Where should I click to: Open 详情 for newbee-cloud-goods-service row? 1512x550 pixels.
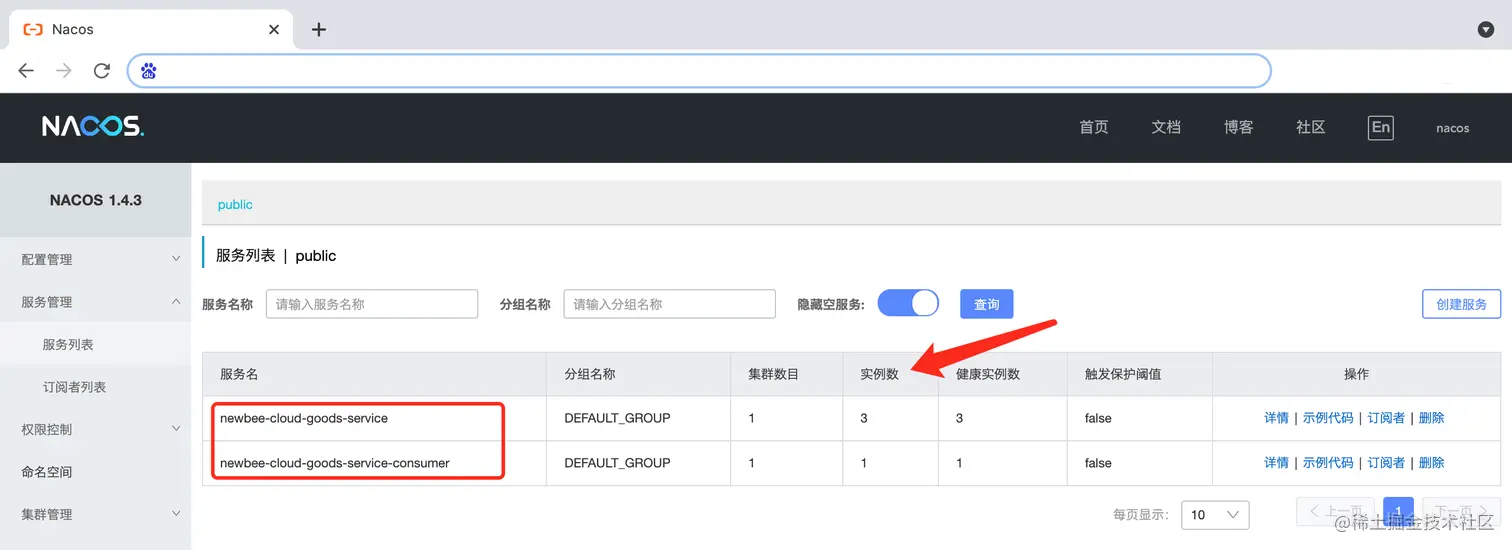(1276, 418)
